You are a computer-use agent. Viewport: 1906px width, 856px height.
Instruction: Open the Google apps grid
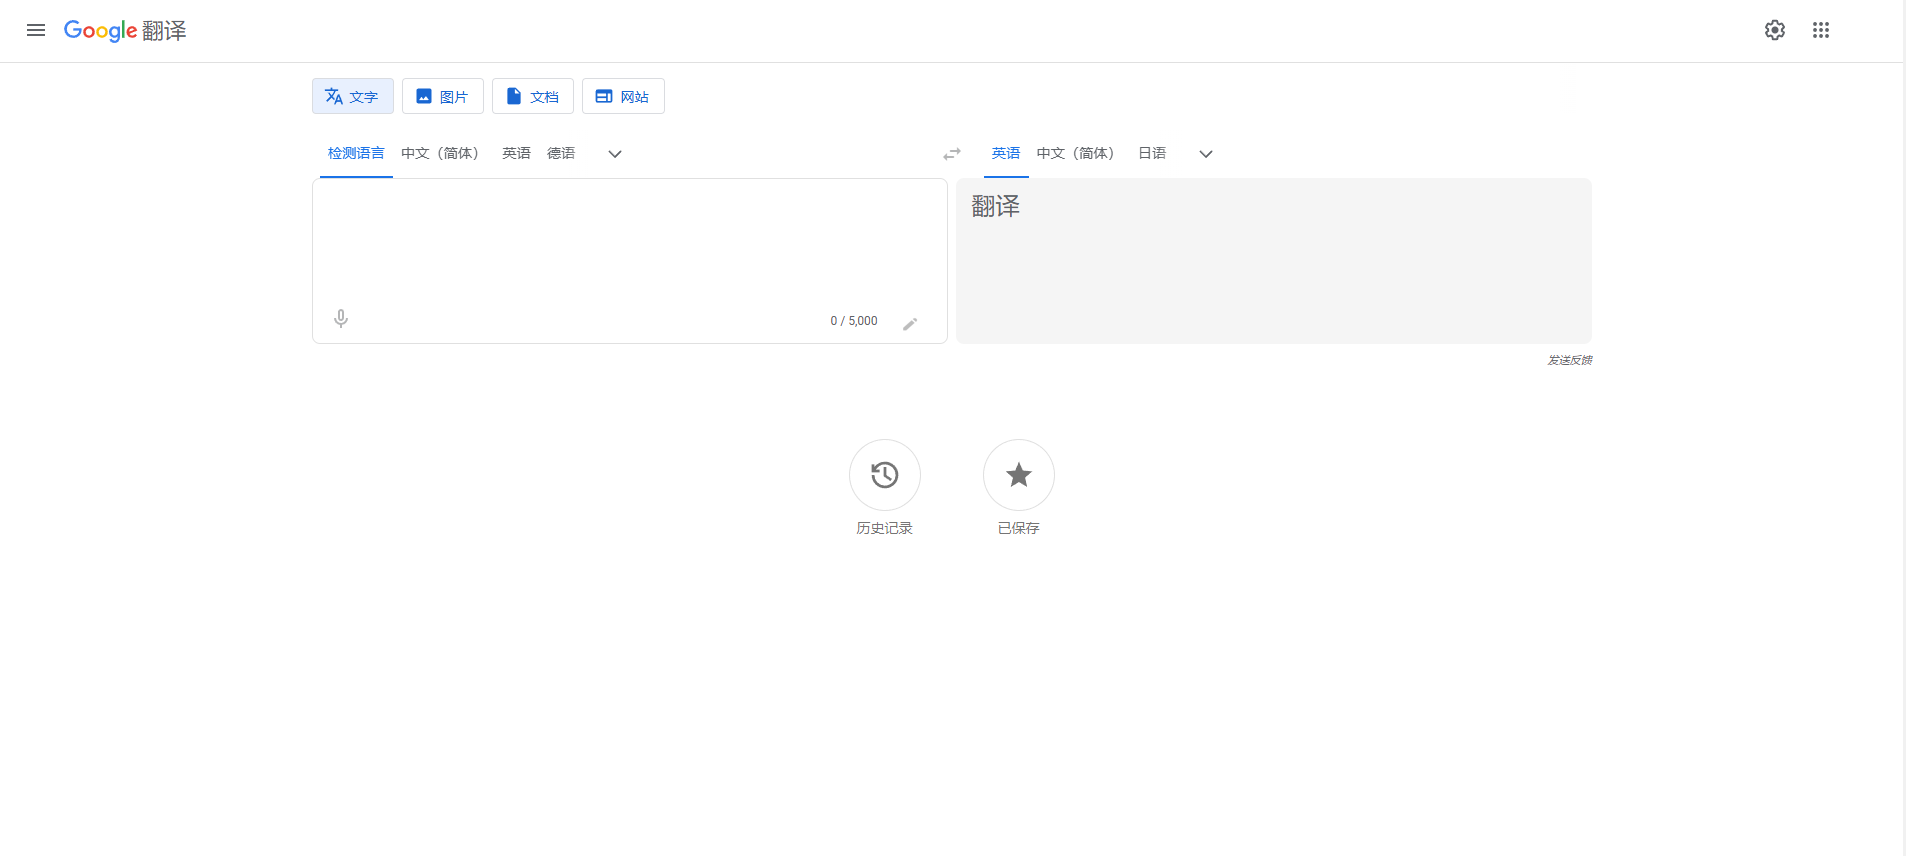[1820, 30]
